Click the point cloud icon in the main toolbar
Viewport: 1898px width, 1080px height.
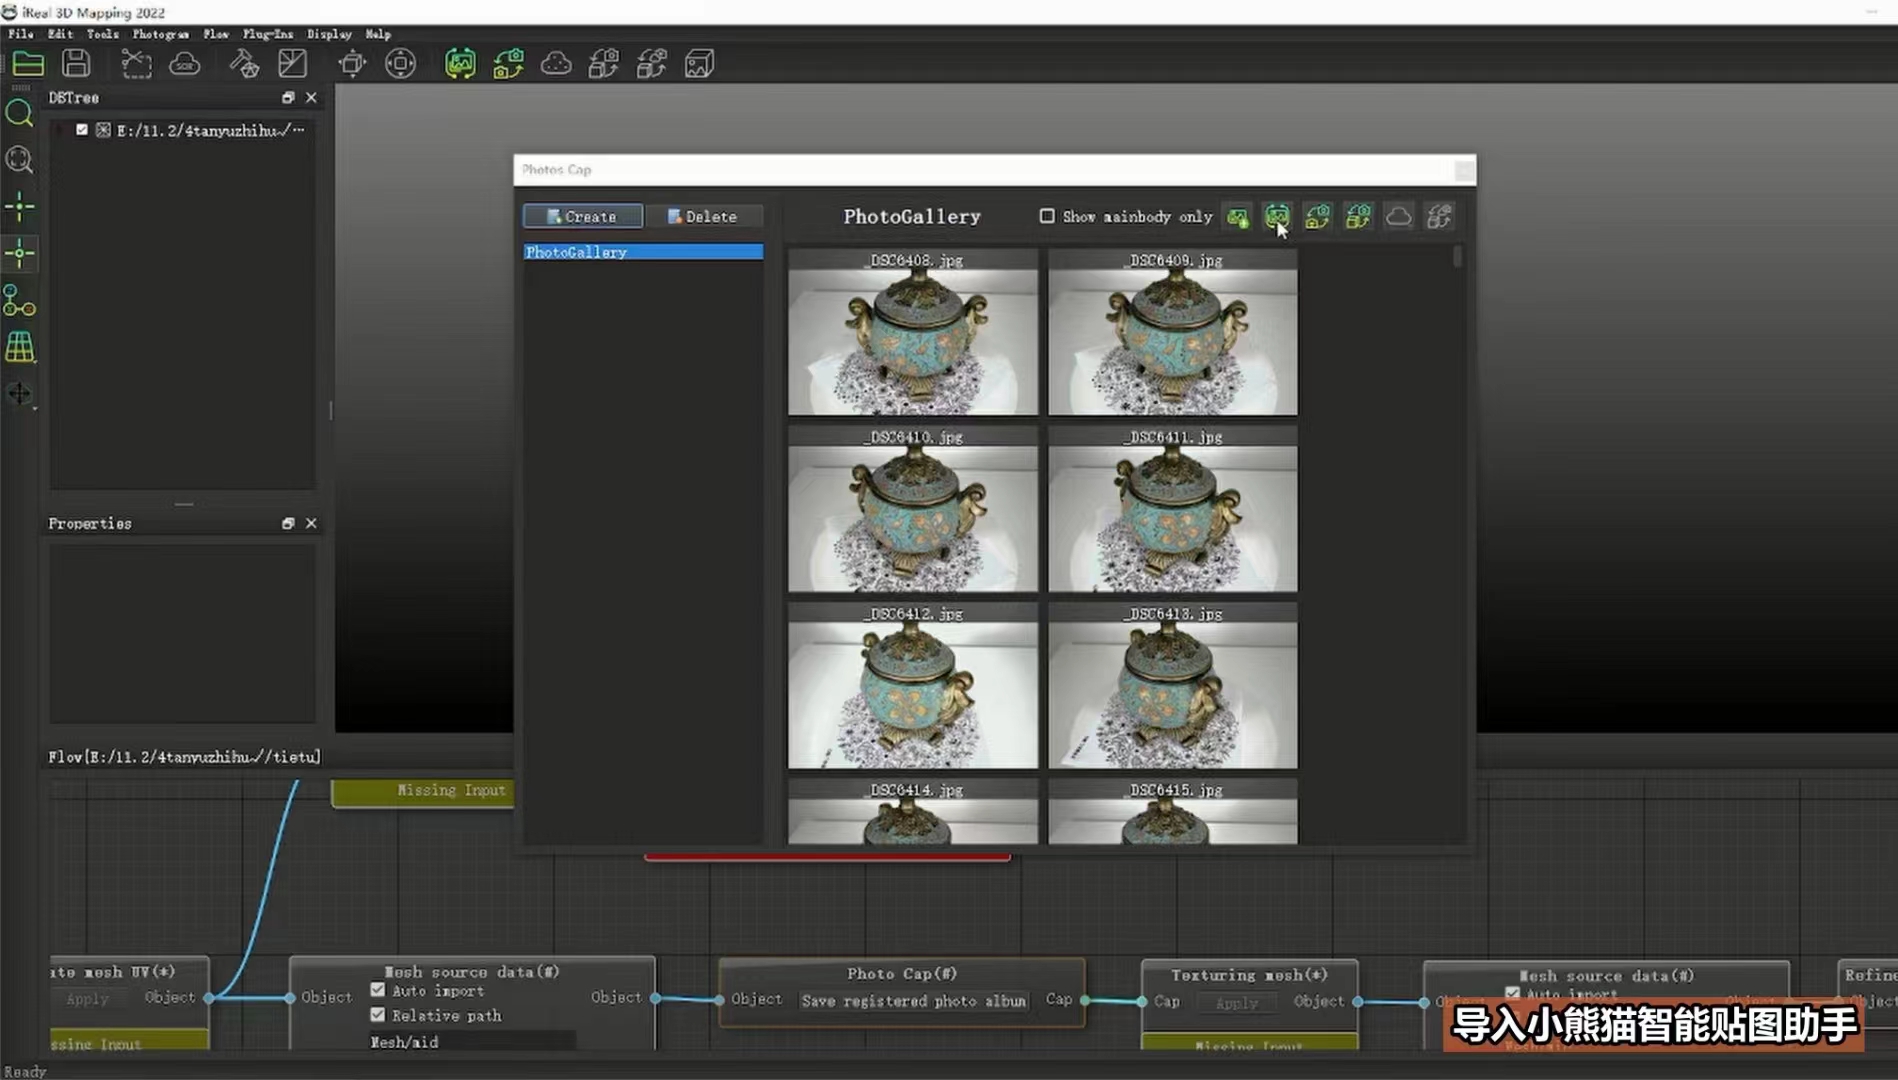pyautogui.click(x=556, y=64)
